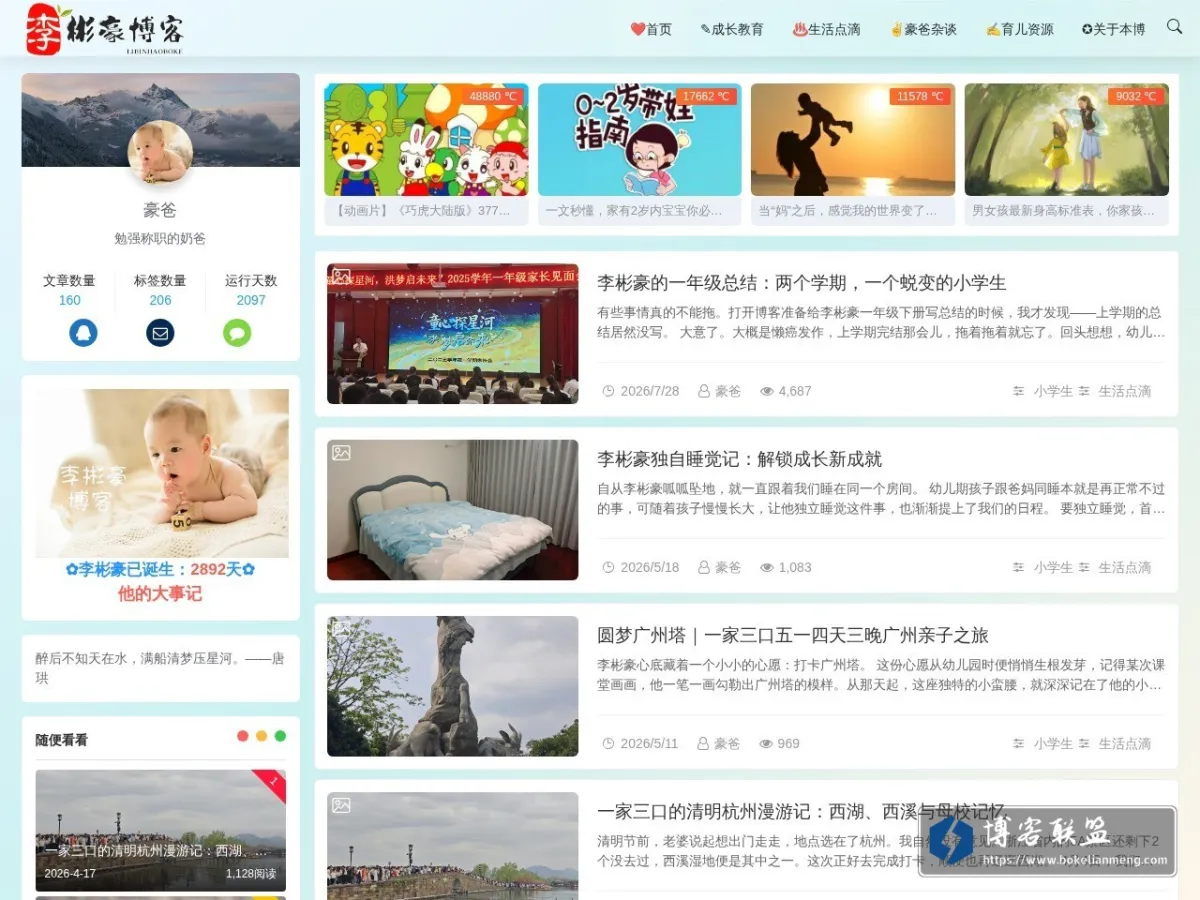Click the 李彬豪博客 site logo
Viewport: 1200px width, 900px height.
pos(105,29)
